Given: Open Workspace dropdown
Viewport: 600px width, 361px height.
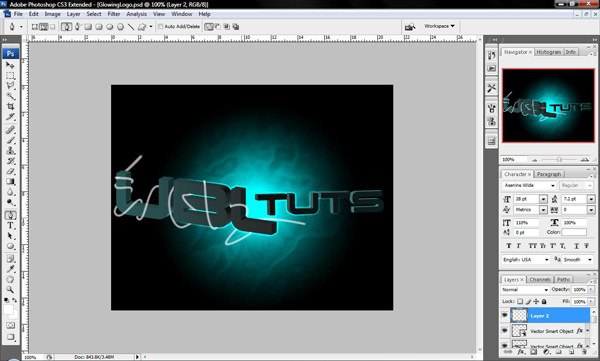Looking at the screenshot, I should [439, 26].
